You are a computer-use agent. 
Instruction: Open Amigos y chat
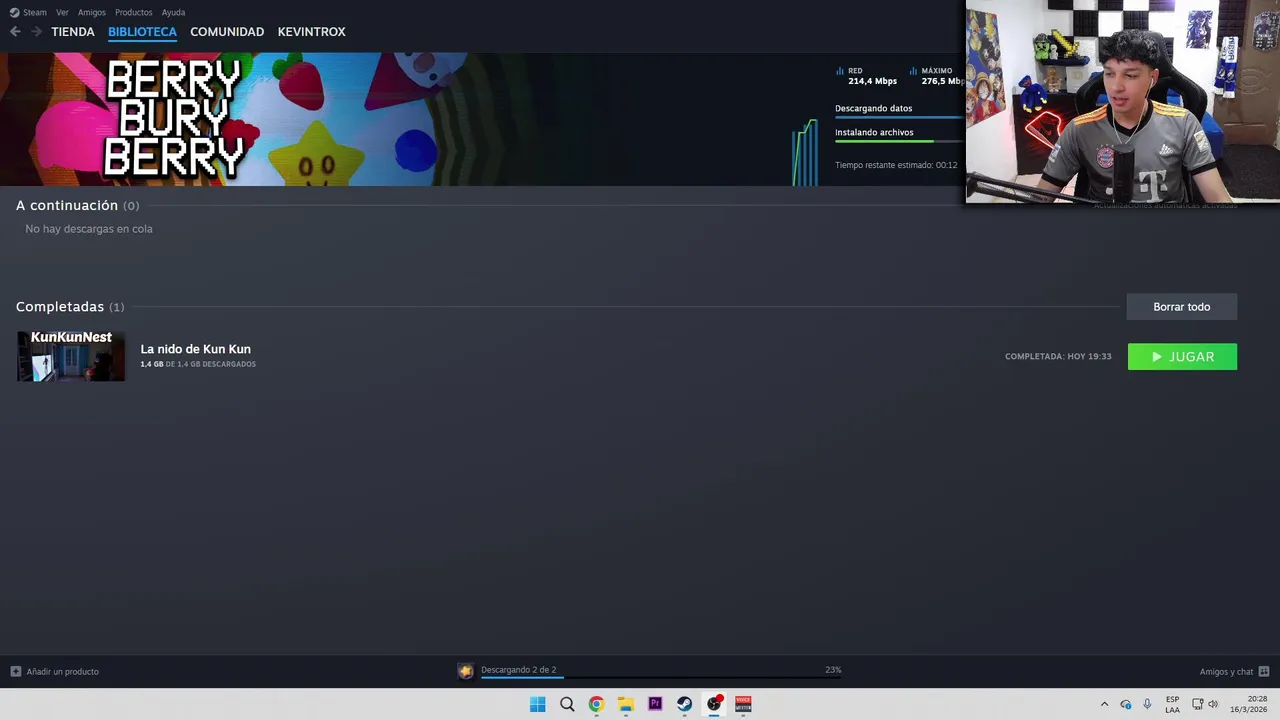(1226, 672)
